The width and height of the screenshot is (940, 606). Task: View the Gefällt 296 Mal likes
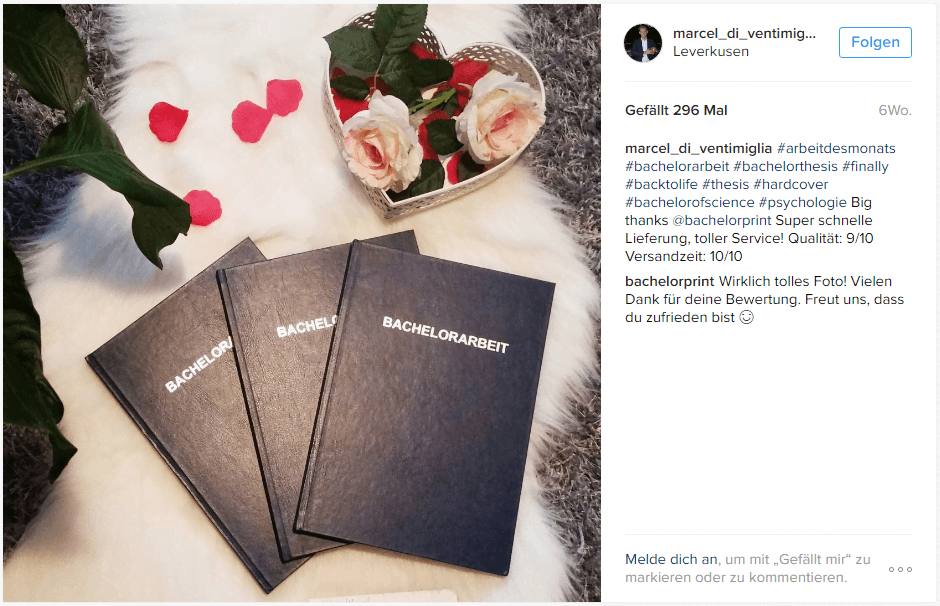click(676, 110)
